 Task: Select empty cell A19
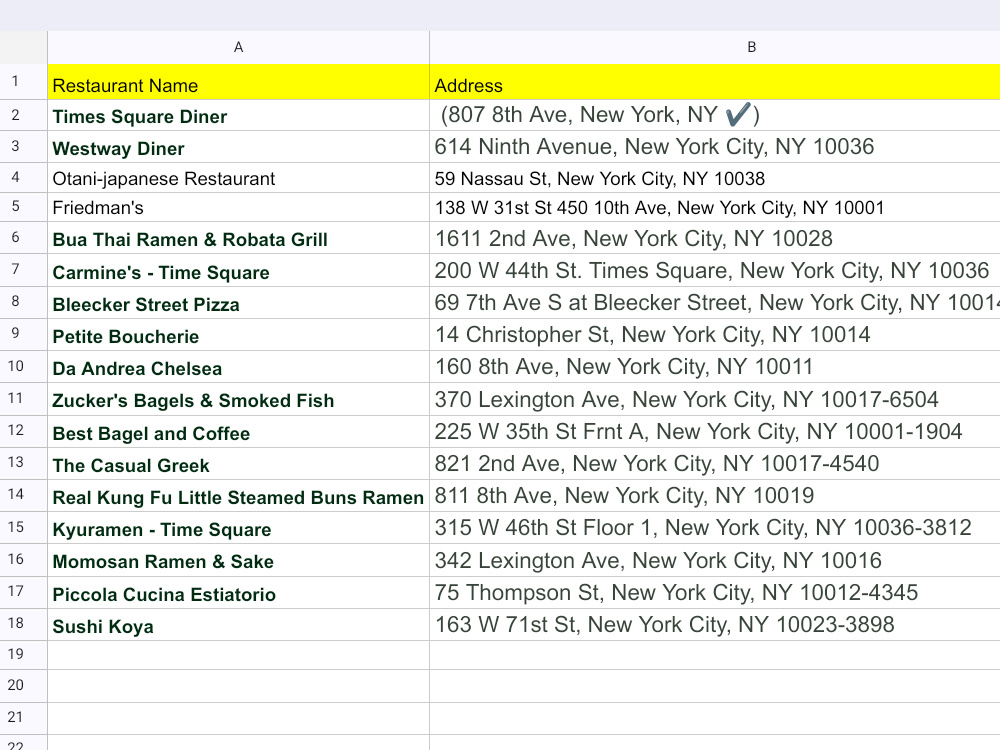tap(239, 655)
